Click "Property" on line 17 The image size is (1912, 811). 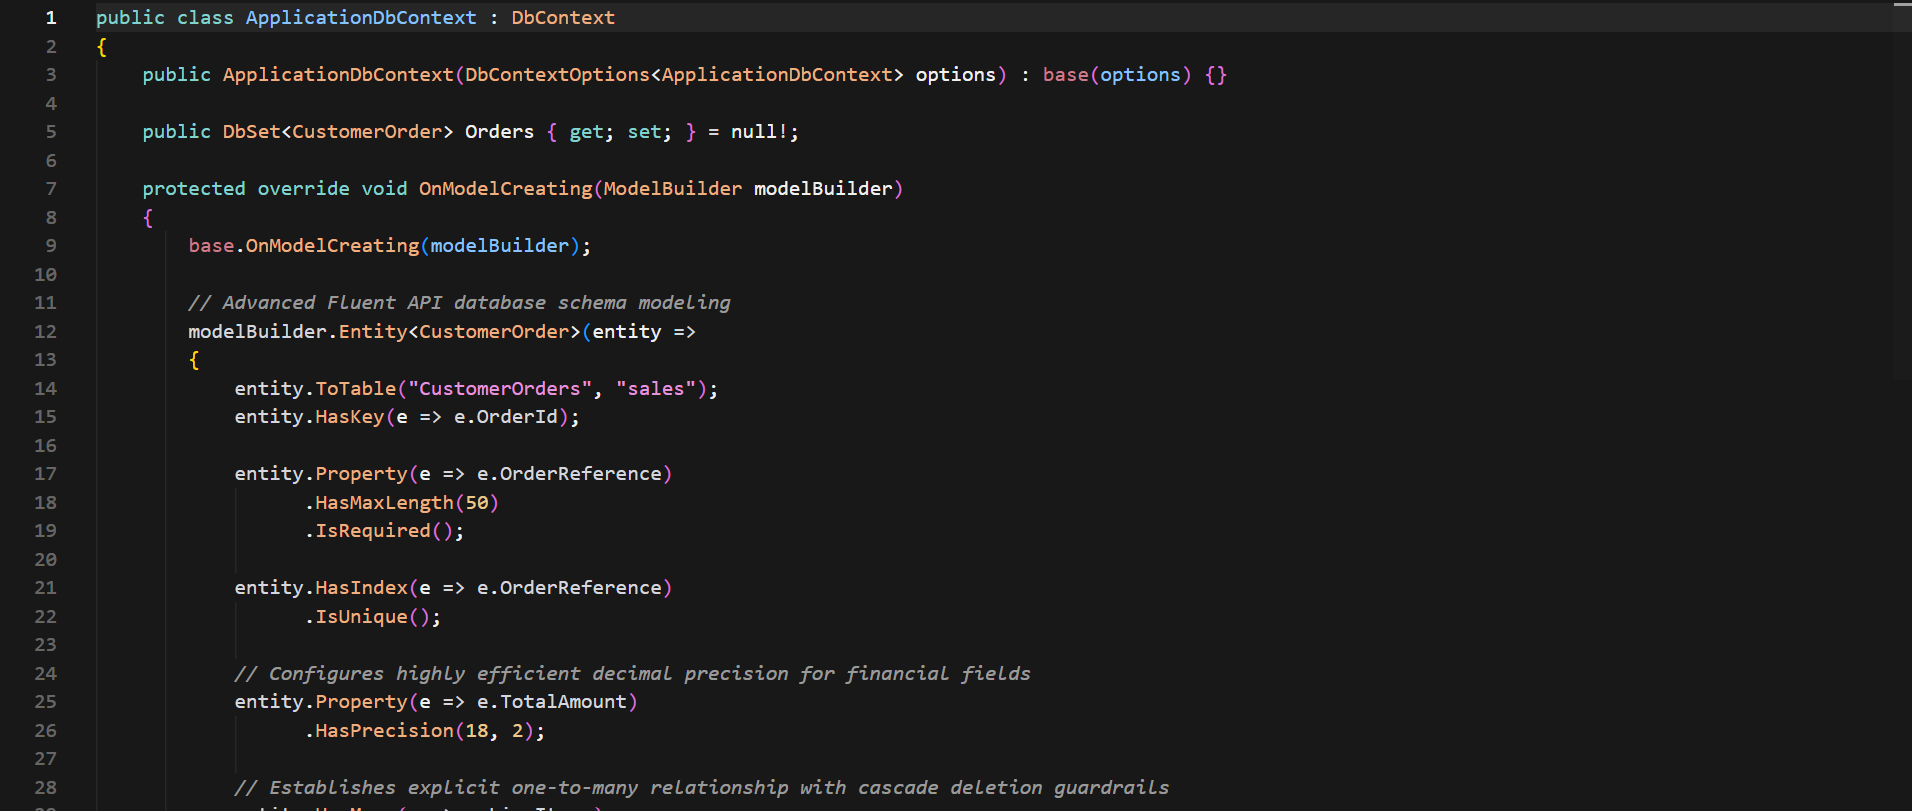click(361, 474)
